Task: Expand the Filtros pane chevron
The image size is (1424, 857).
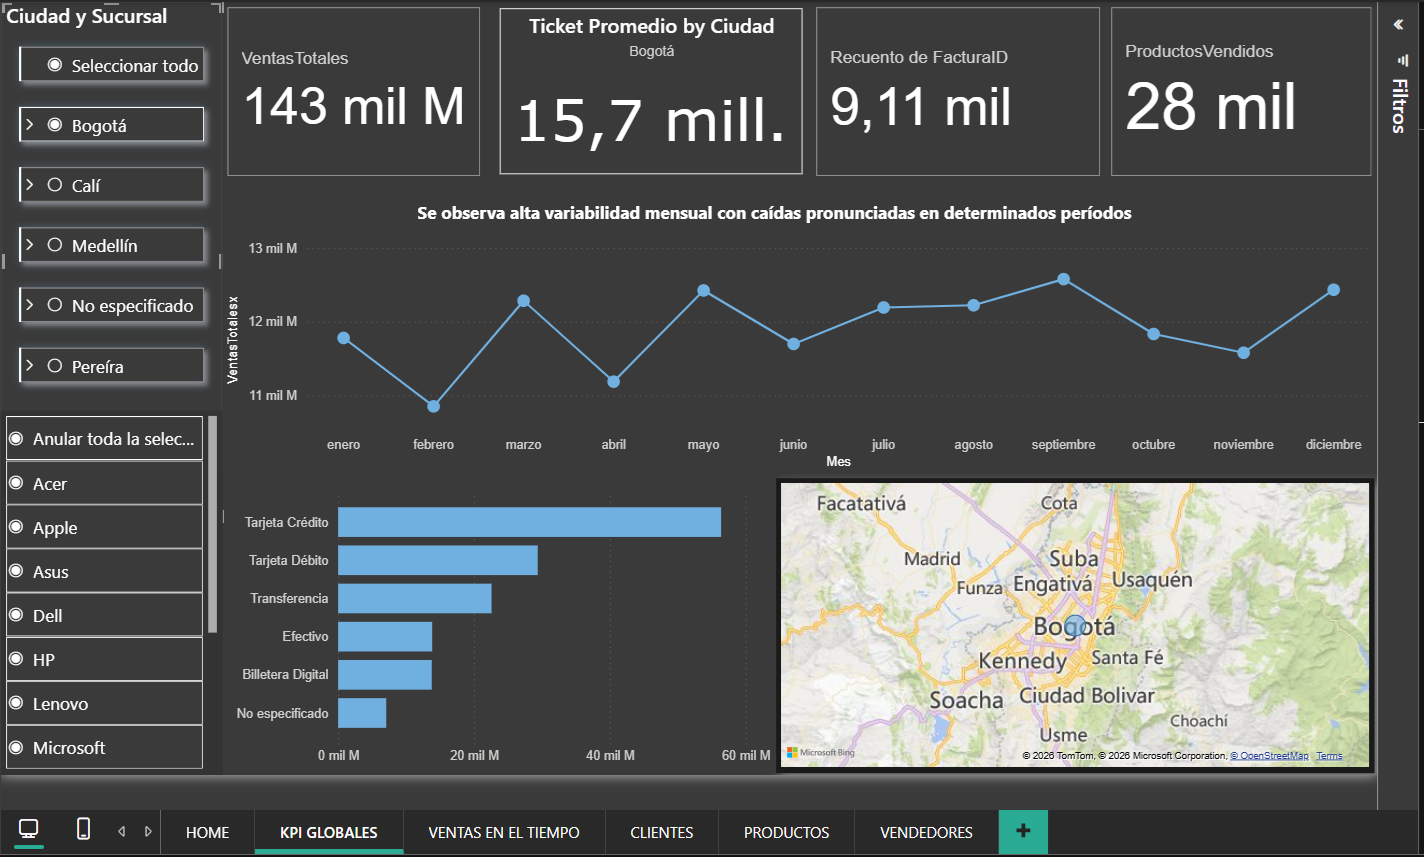Action: pyautogui.click(x=1398, y=25)
